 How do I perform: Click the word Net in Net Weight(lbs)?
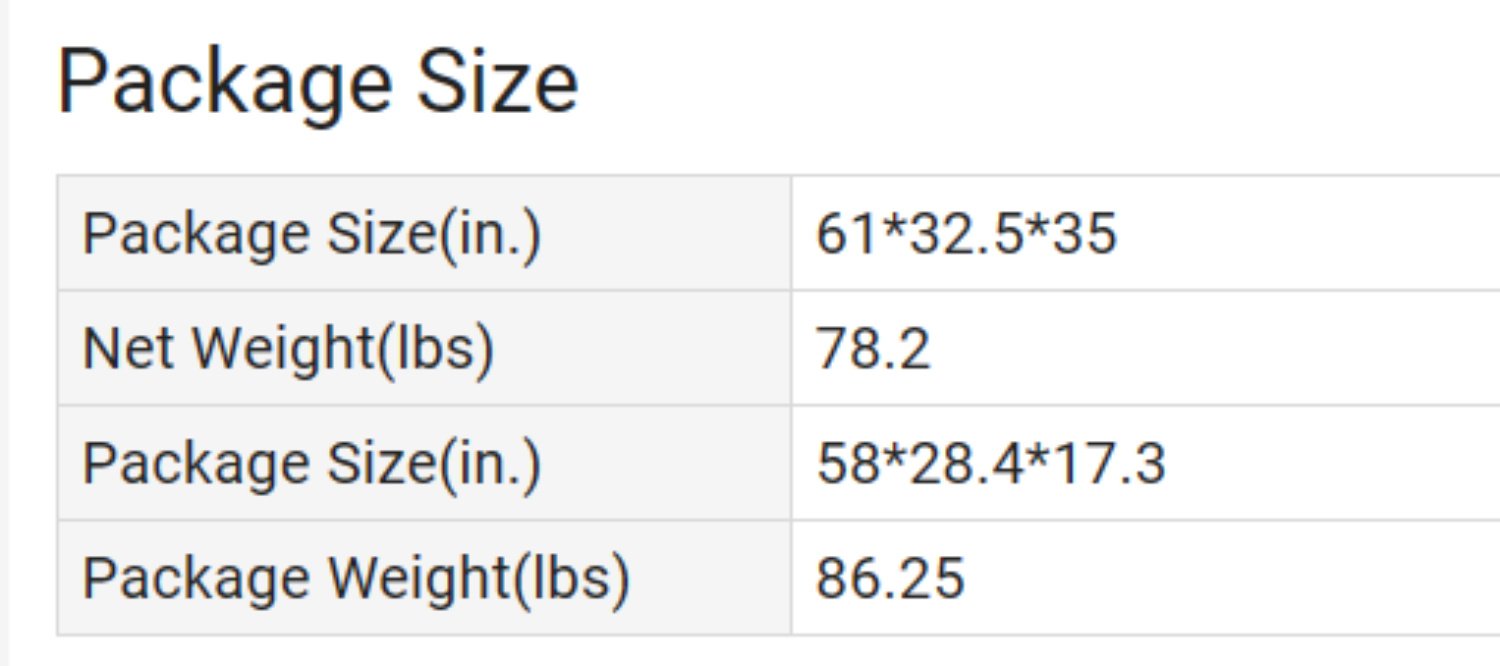point(130,349)
